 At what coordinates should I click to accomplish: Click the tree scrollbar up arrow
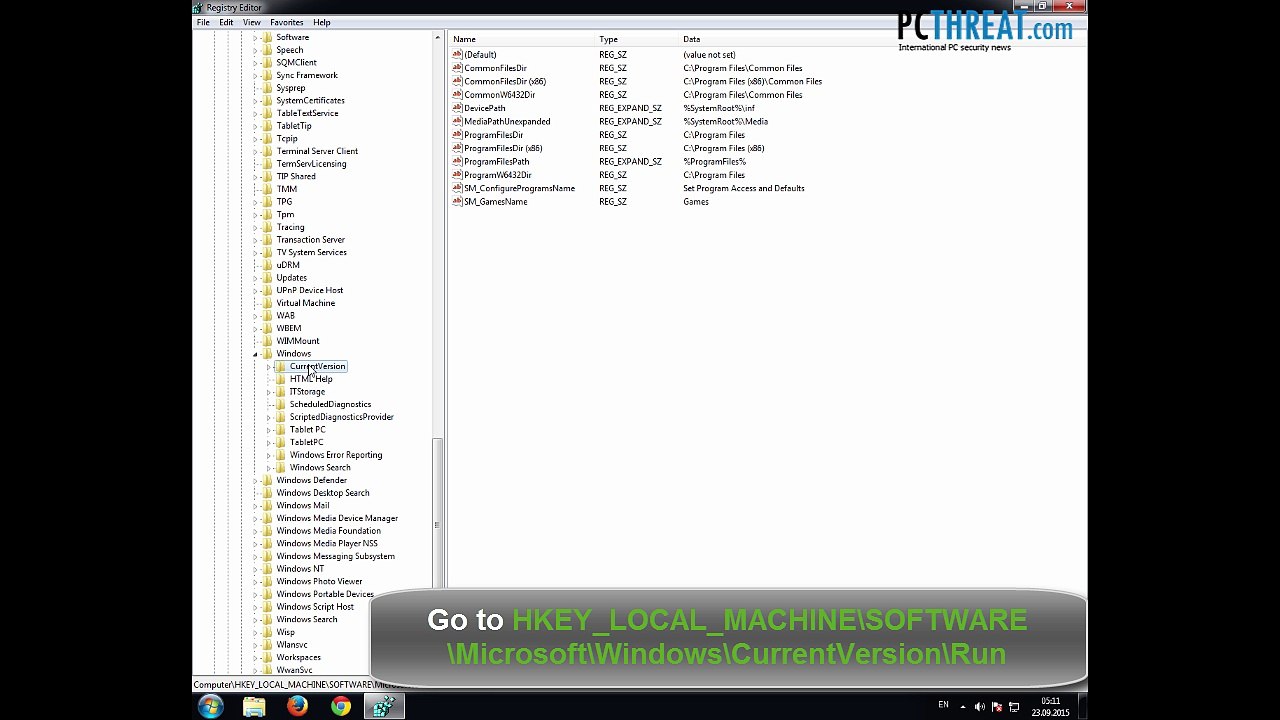437,38
